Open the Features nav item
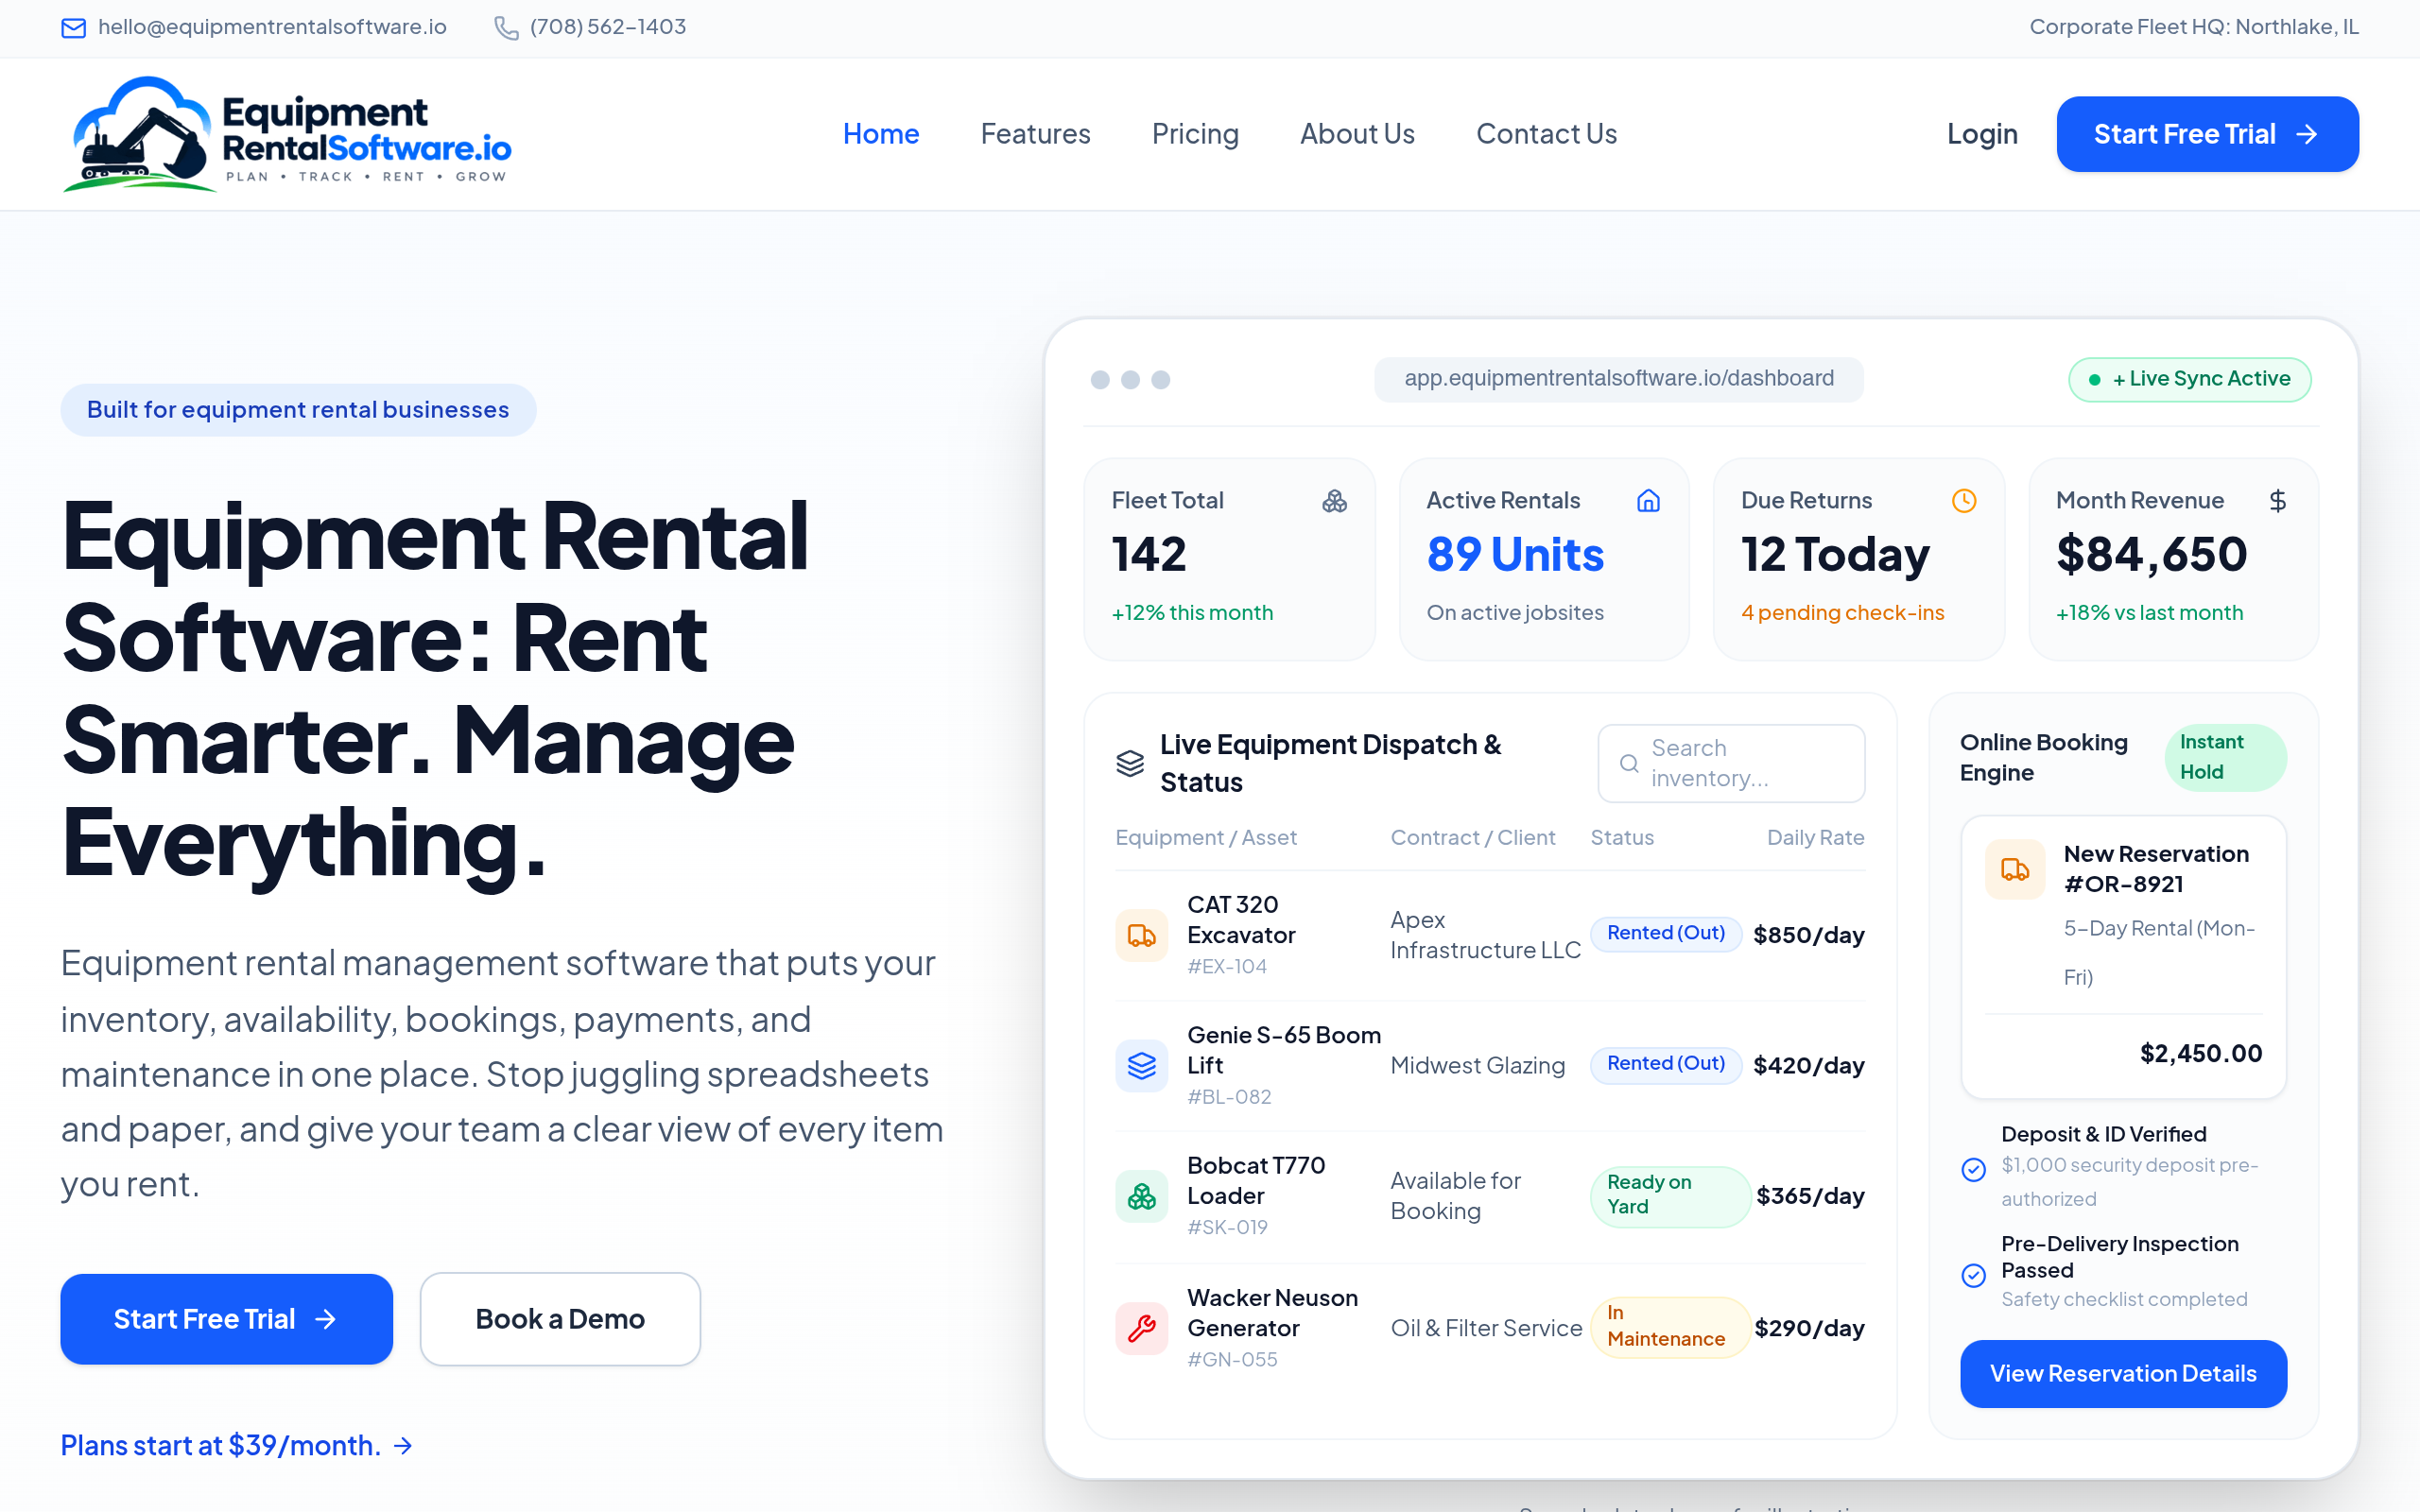Screen dimensions: 2420x1512 tap(1035, 134)
